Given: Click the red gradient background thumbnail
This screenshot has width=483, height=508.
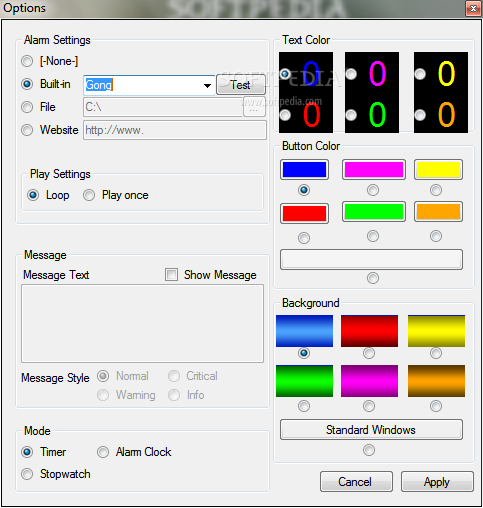Looking at the screenshot, I should coord(369,331).
